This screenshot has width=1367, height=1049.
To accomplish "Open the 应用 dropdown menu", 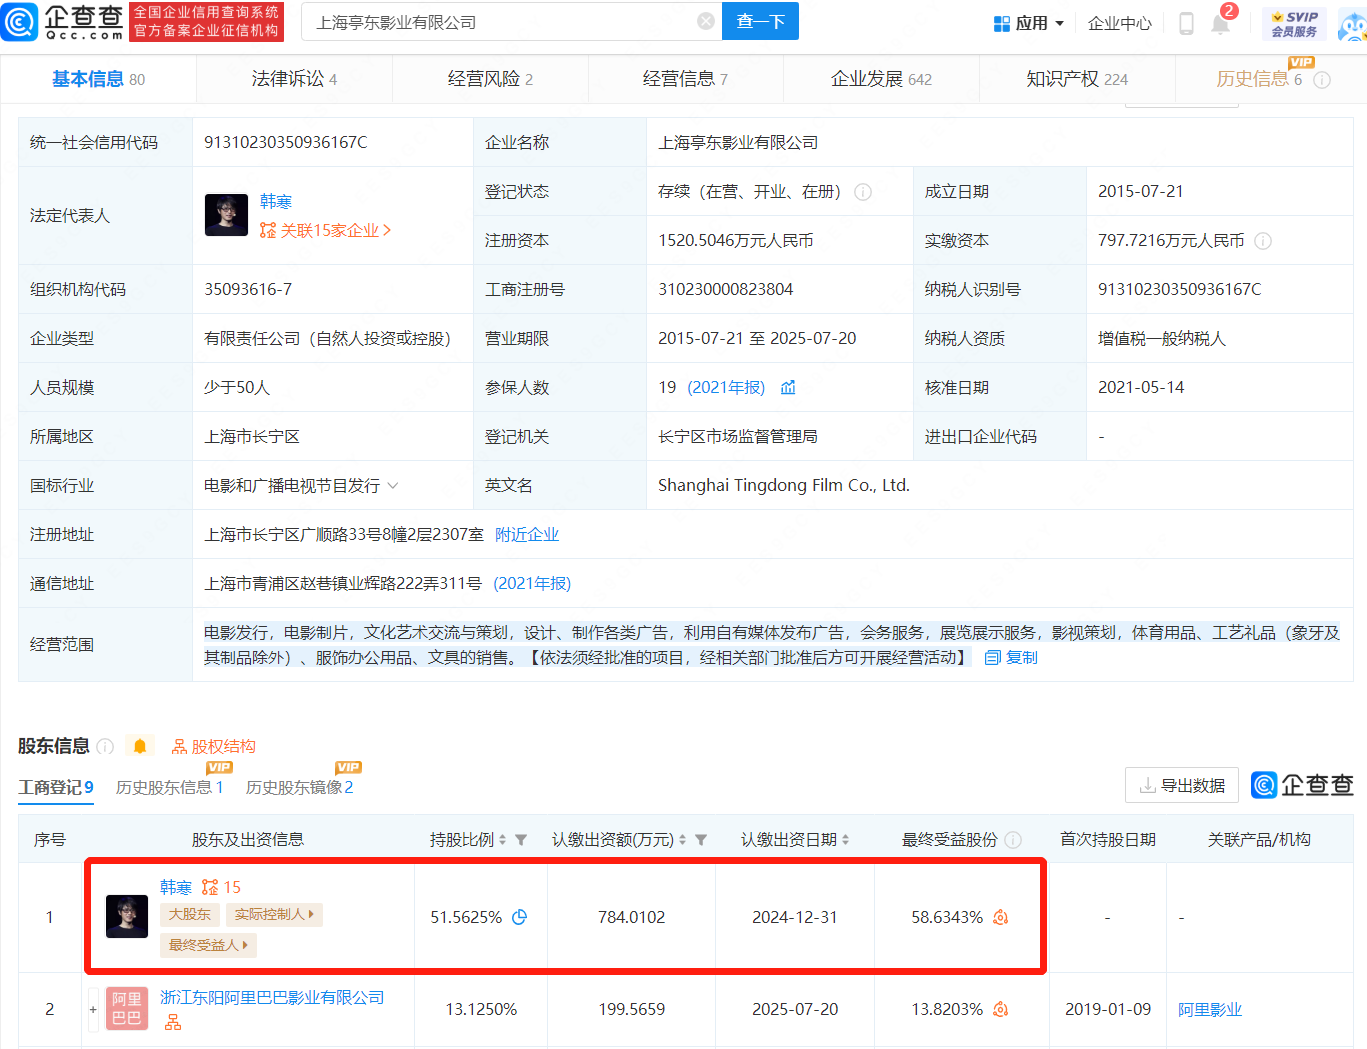I will (x=1028, y=23).
